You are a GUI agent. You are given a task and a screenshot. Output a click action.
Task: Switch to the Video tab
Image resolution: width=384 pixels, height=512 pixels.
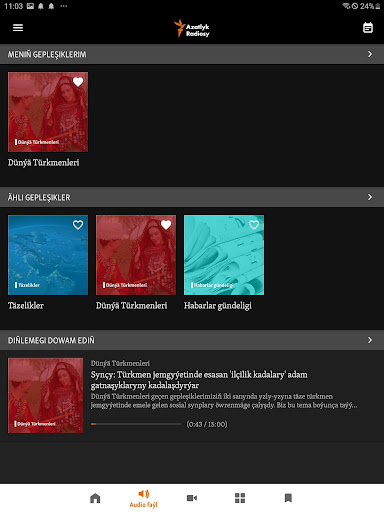click(192, 498)
